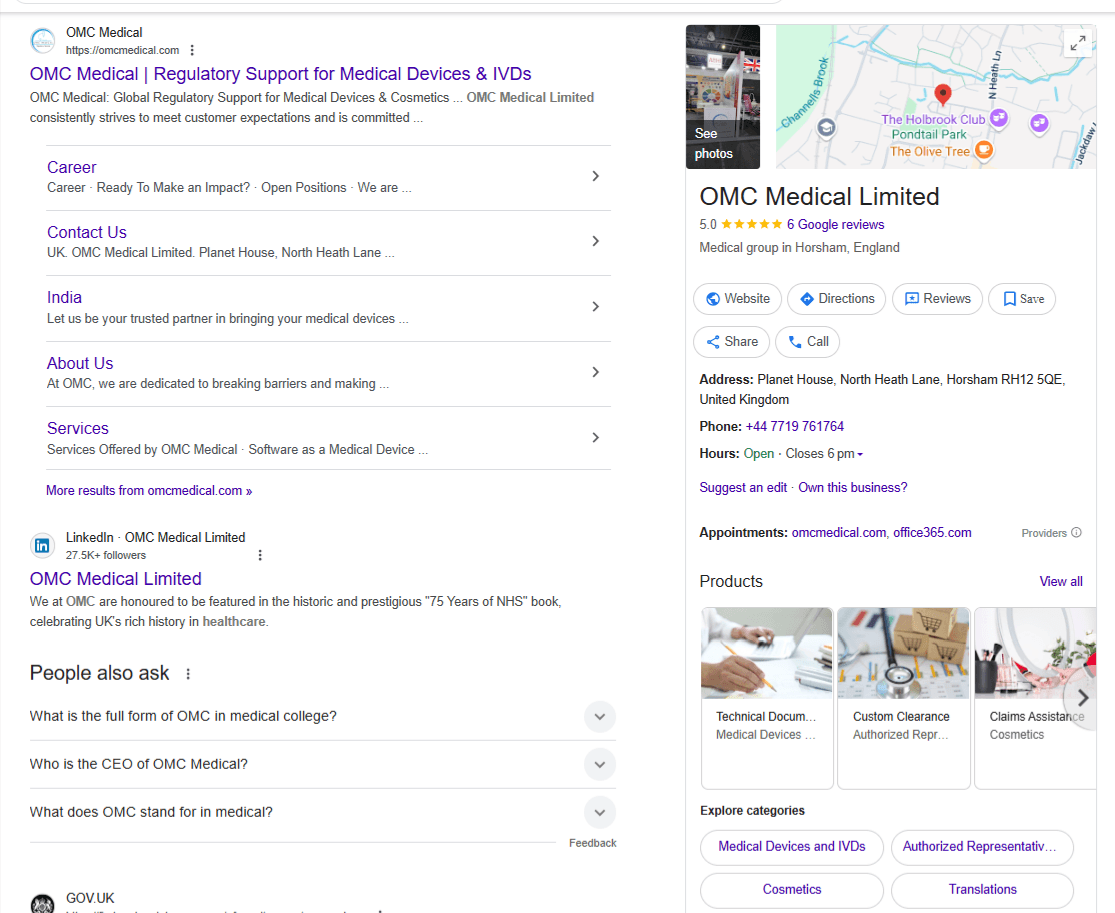Open the Contact Us sitelink

coord(87,233)
